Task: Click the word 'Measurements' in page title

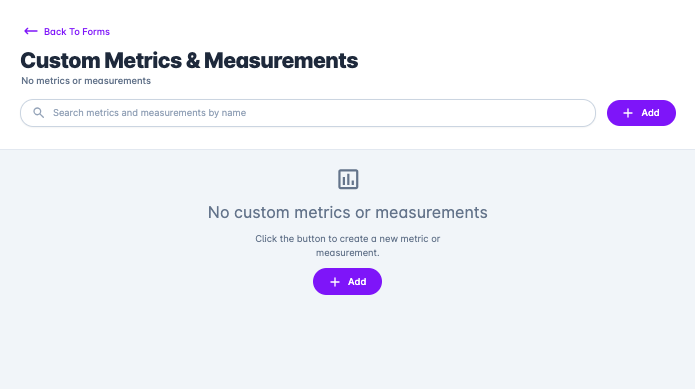Action: (281, 60)
